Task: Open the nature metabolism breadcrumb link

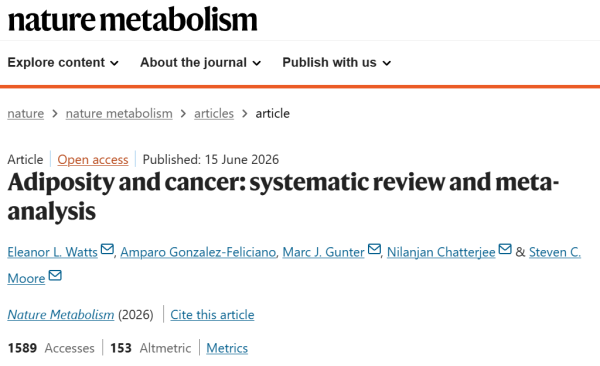Action: pos(119,114)
